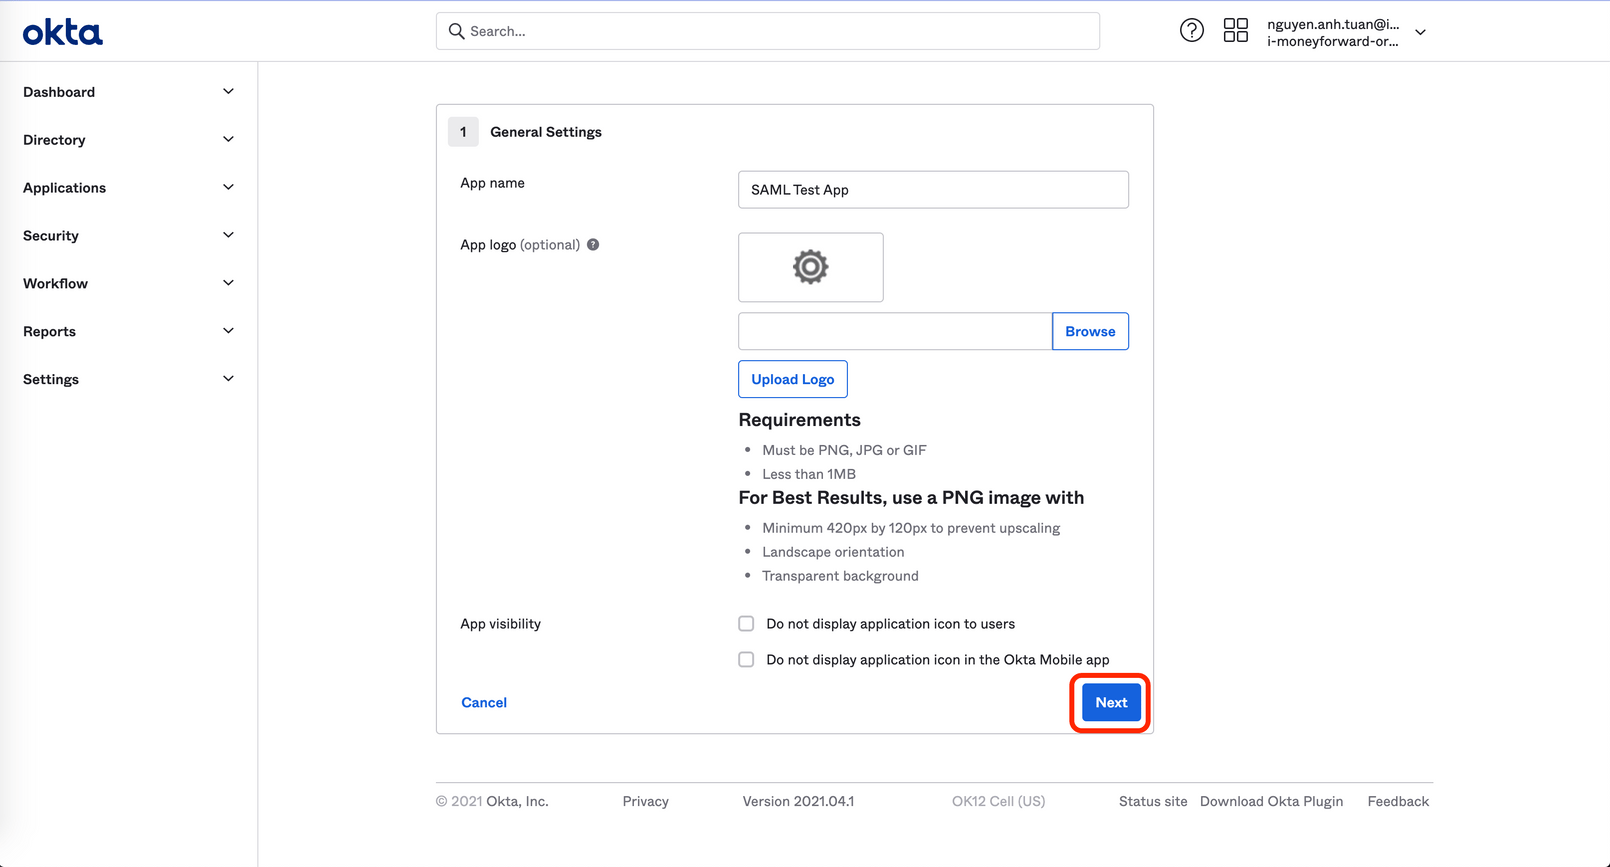
Task: Open the apps grid icon
Action: pos(1235,30)
